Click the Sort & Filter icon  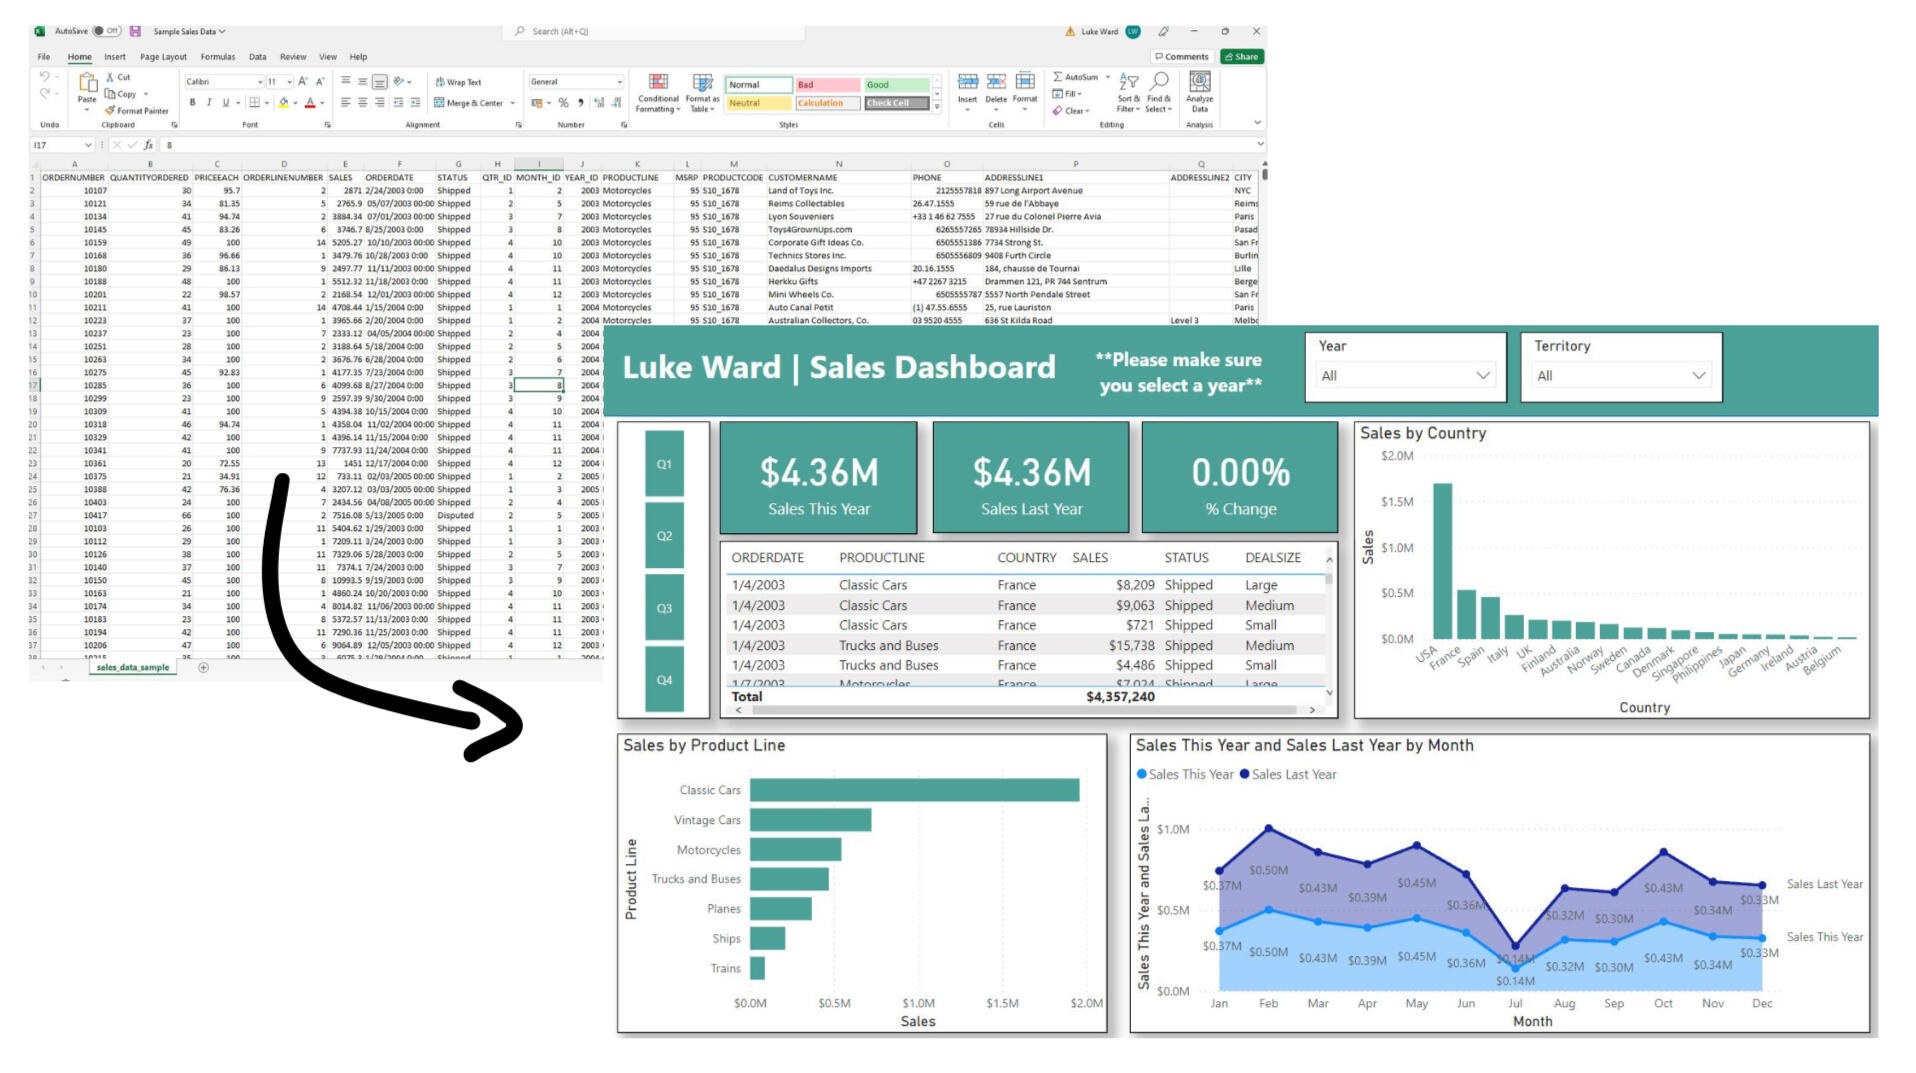1128,82
